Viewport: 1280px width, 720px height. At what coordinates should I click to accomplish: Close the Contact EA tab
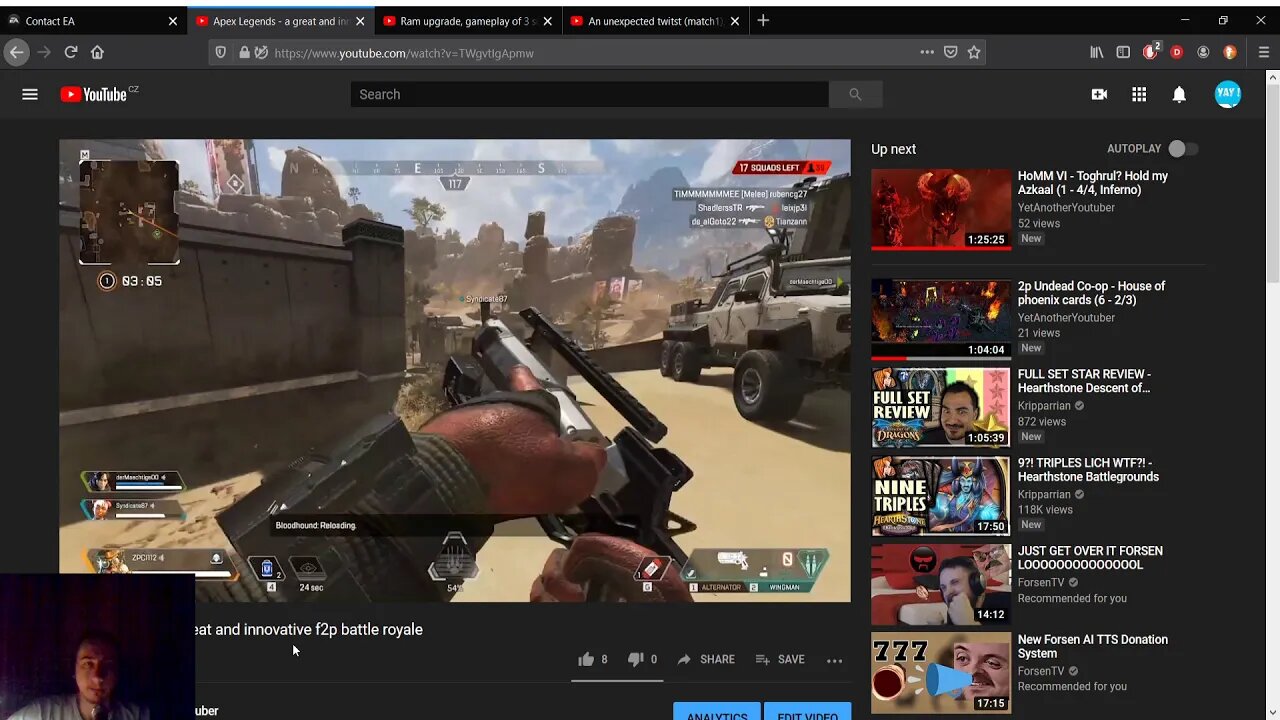click(x=172, y=20)
